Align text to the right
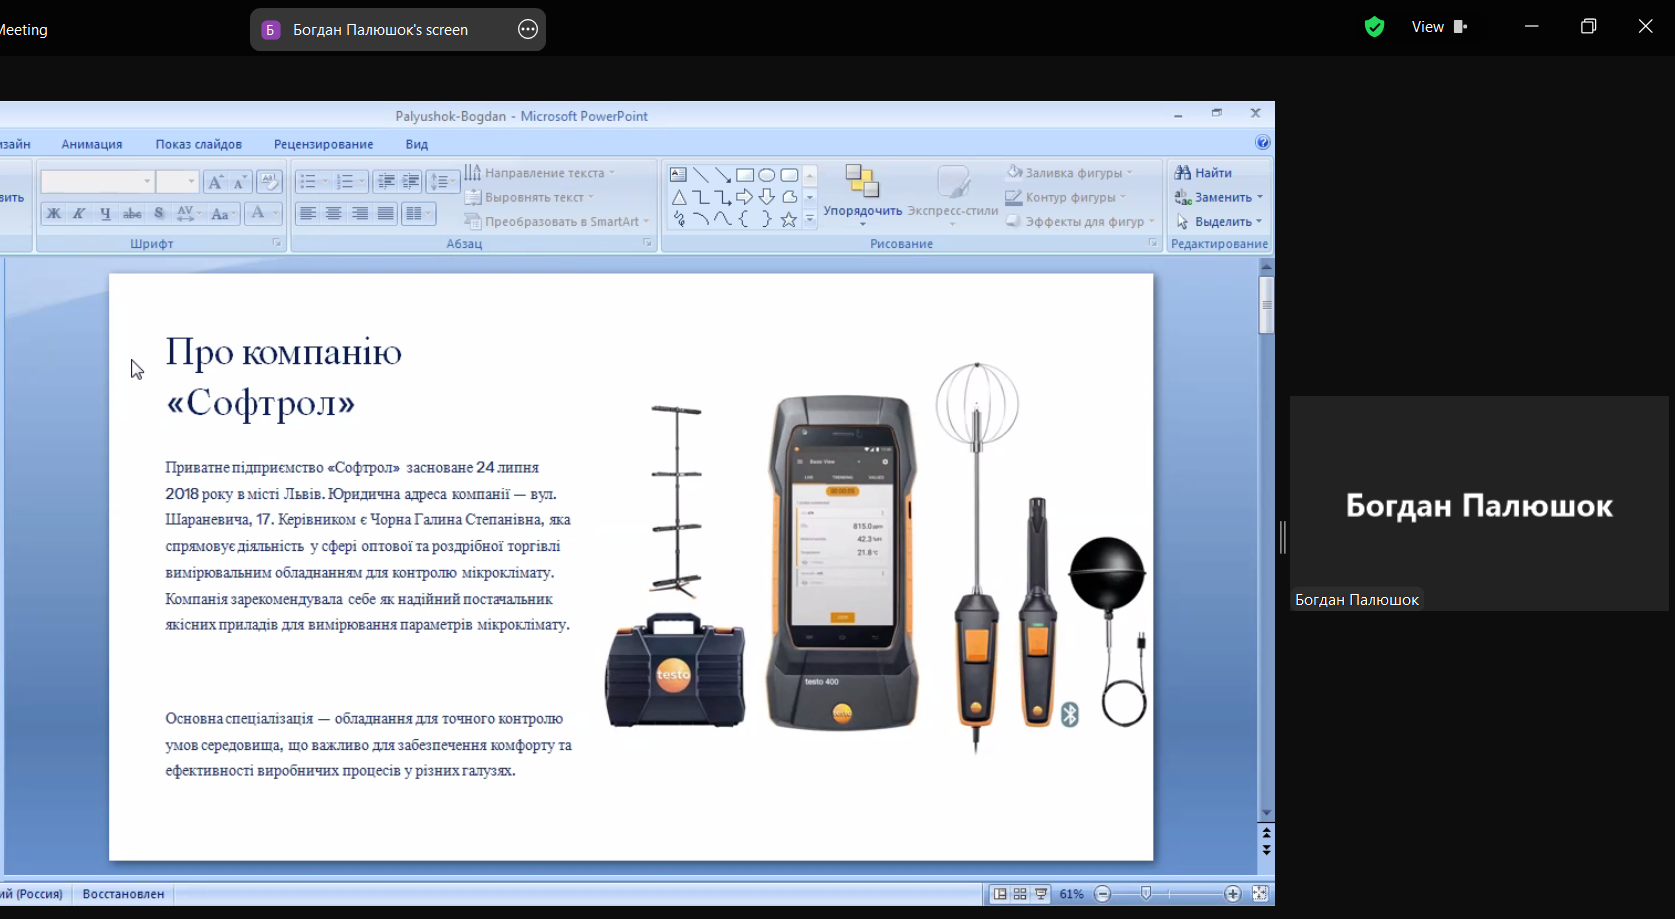1675x919 pixels. pos(360,213)
